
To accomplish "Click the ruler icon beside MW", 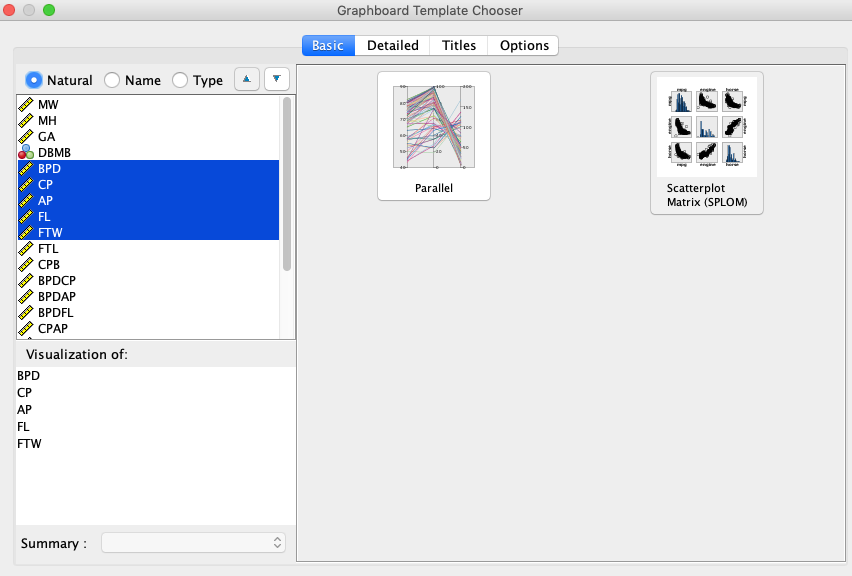I will 26,104.
